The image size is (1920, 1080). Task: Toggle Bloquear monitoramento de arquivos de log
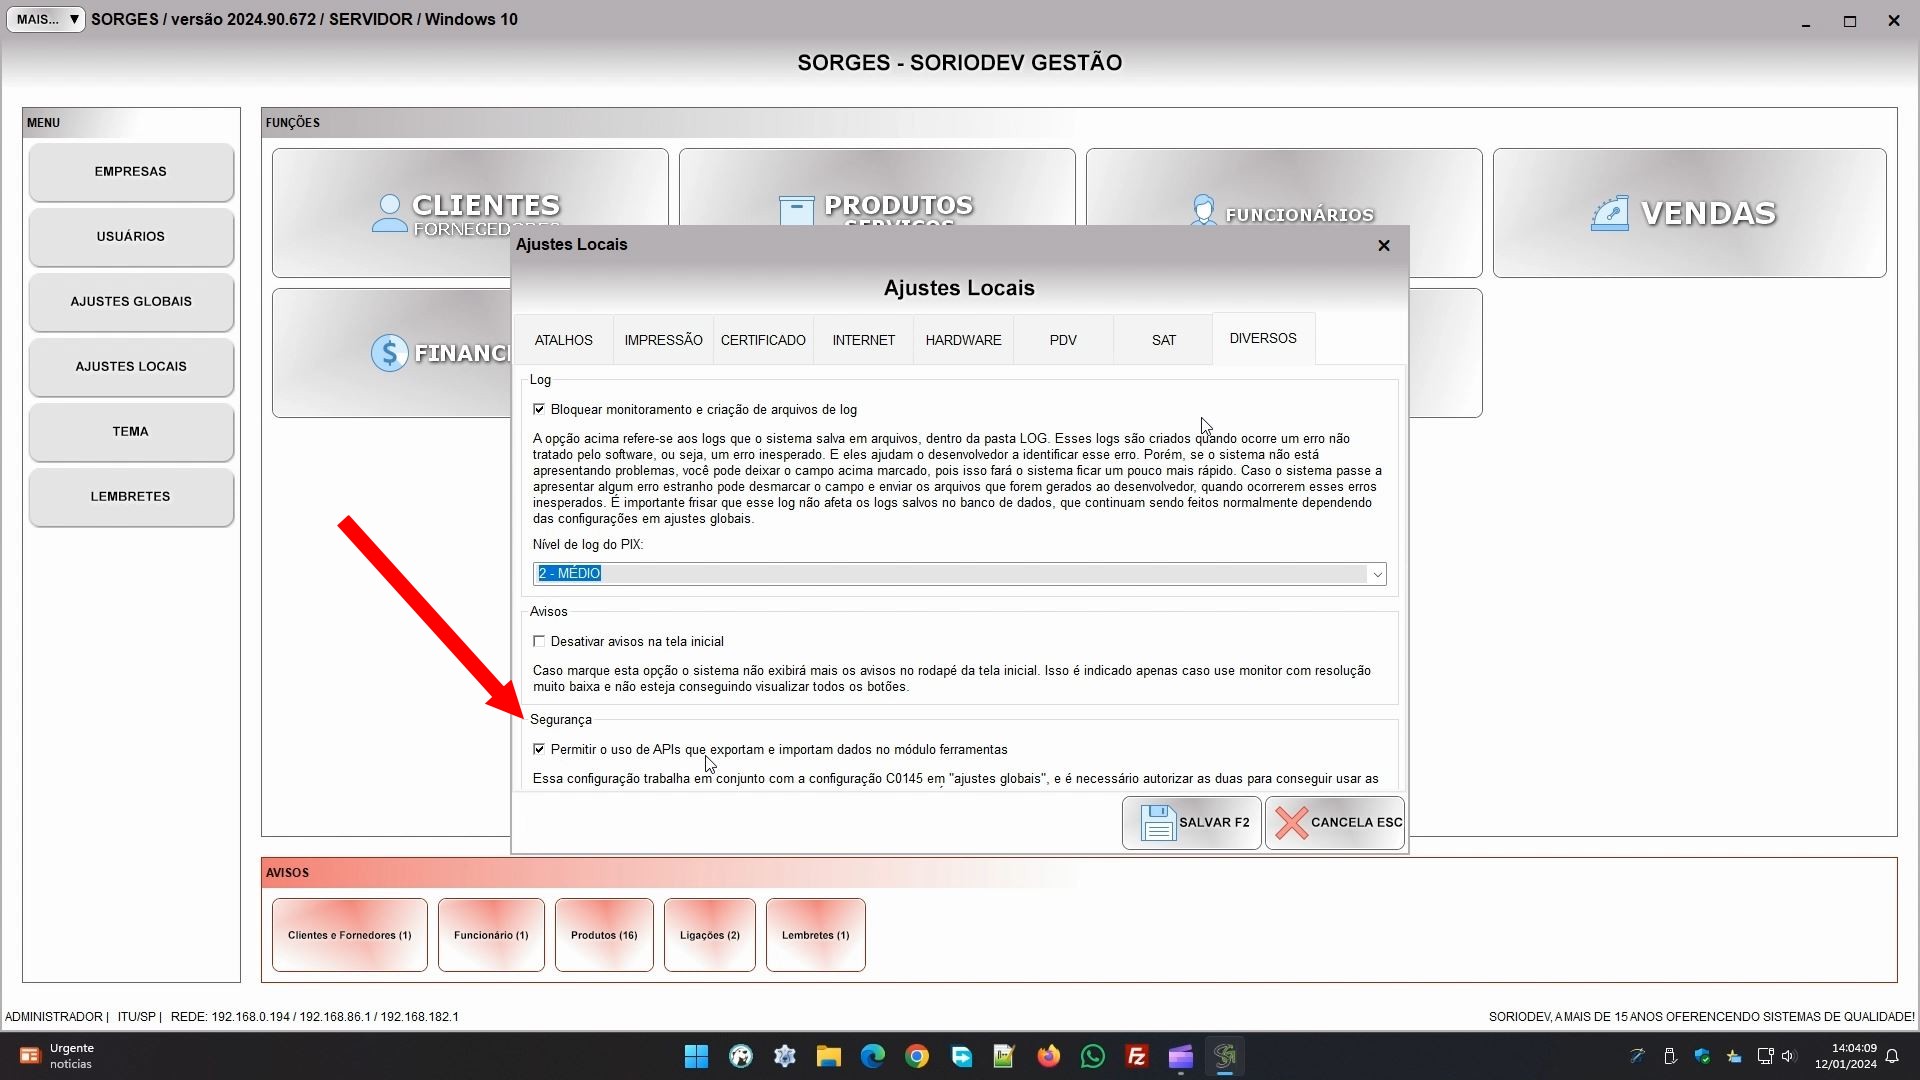(x=539, y=409)
